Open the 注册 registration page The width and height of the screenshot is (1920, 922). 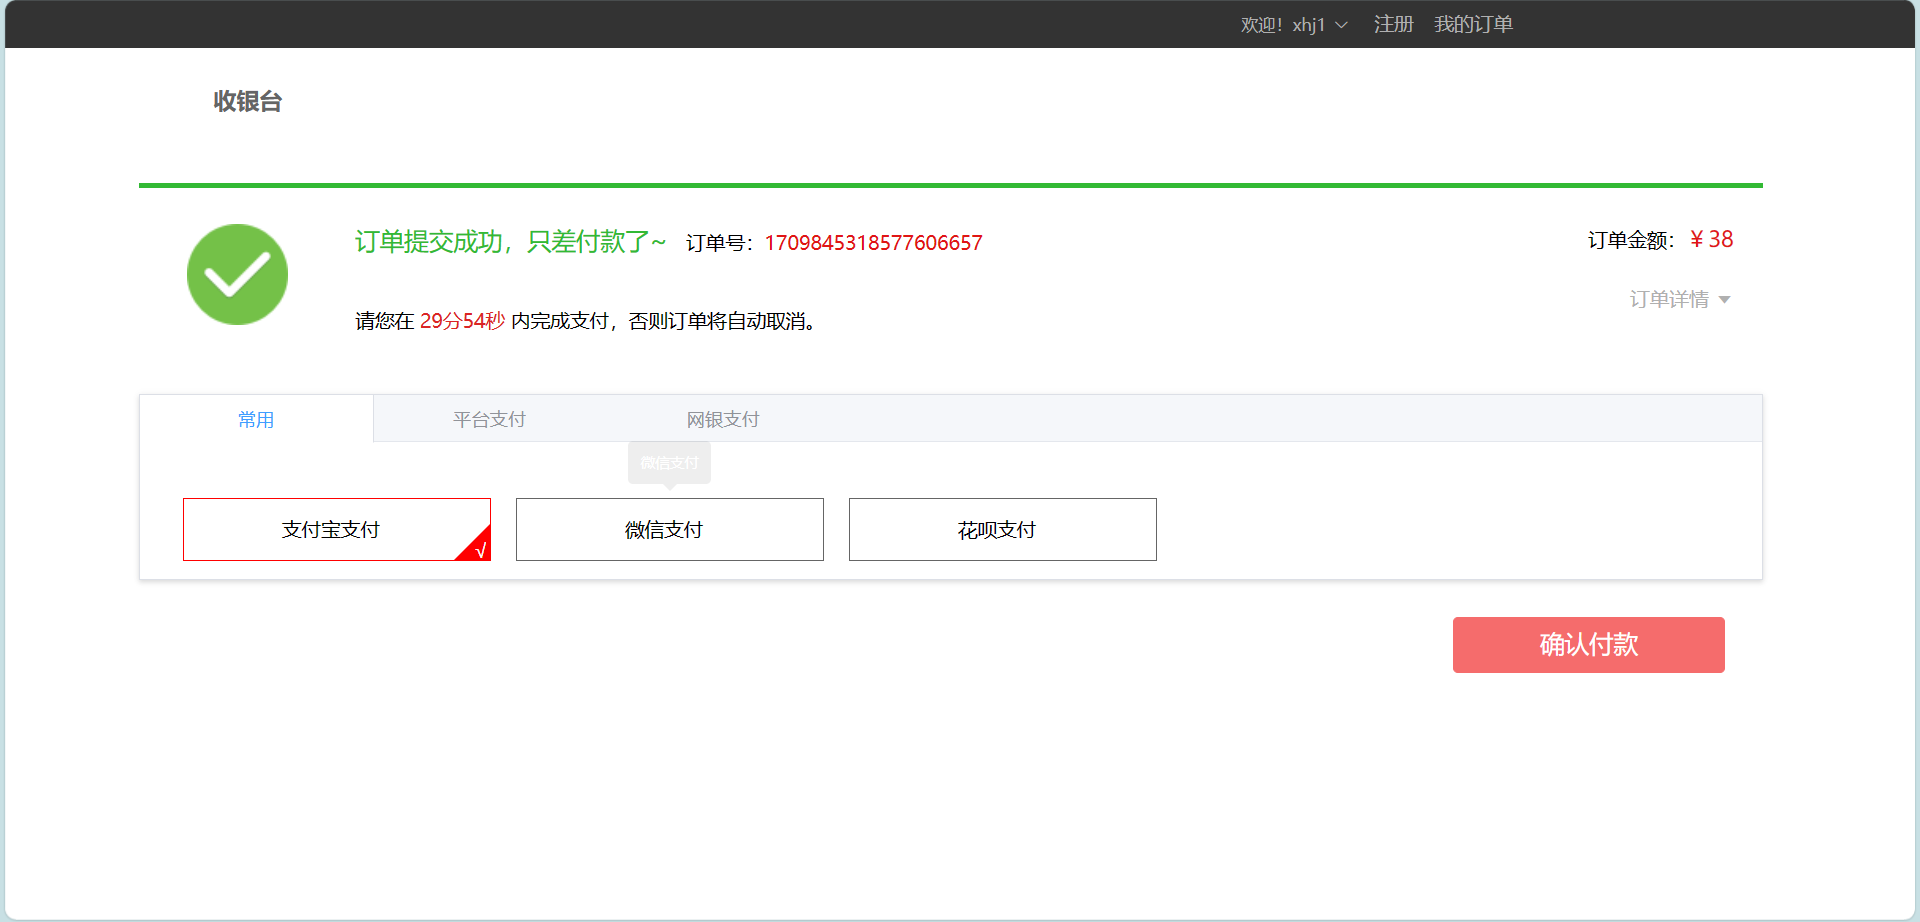[x=1393, y=24]
